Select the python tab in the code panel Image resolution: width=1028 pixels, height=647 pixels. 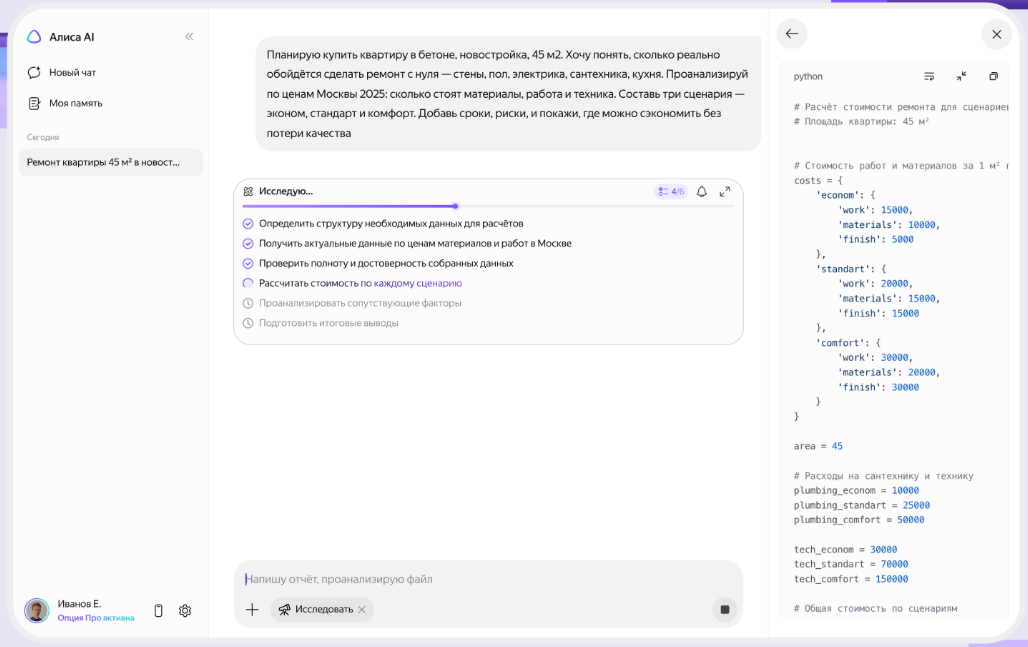tap(806, 75)
